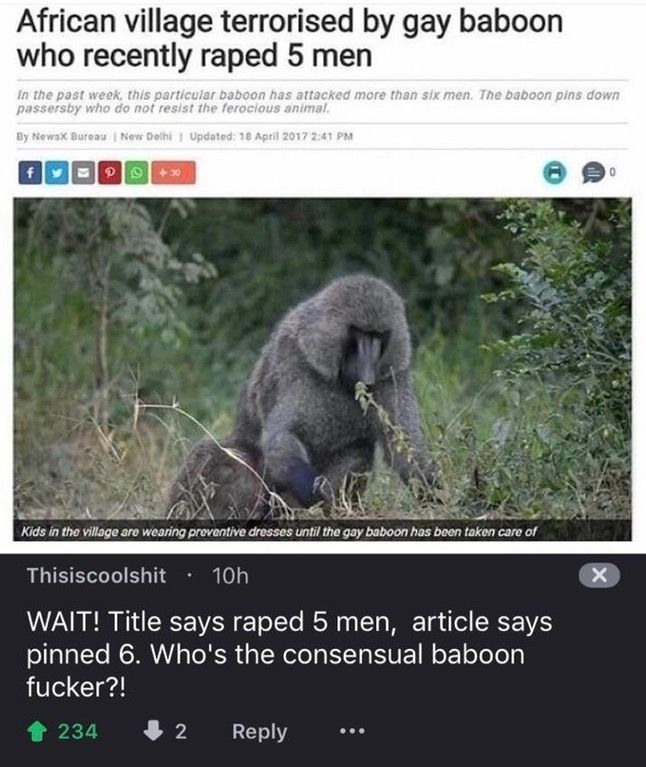
Task: Open the comments bubble icon
Action: (x=593, y=173)
